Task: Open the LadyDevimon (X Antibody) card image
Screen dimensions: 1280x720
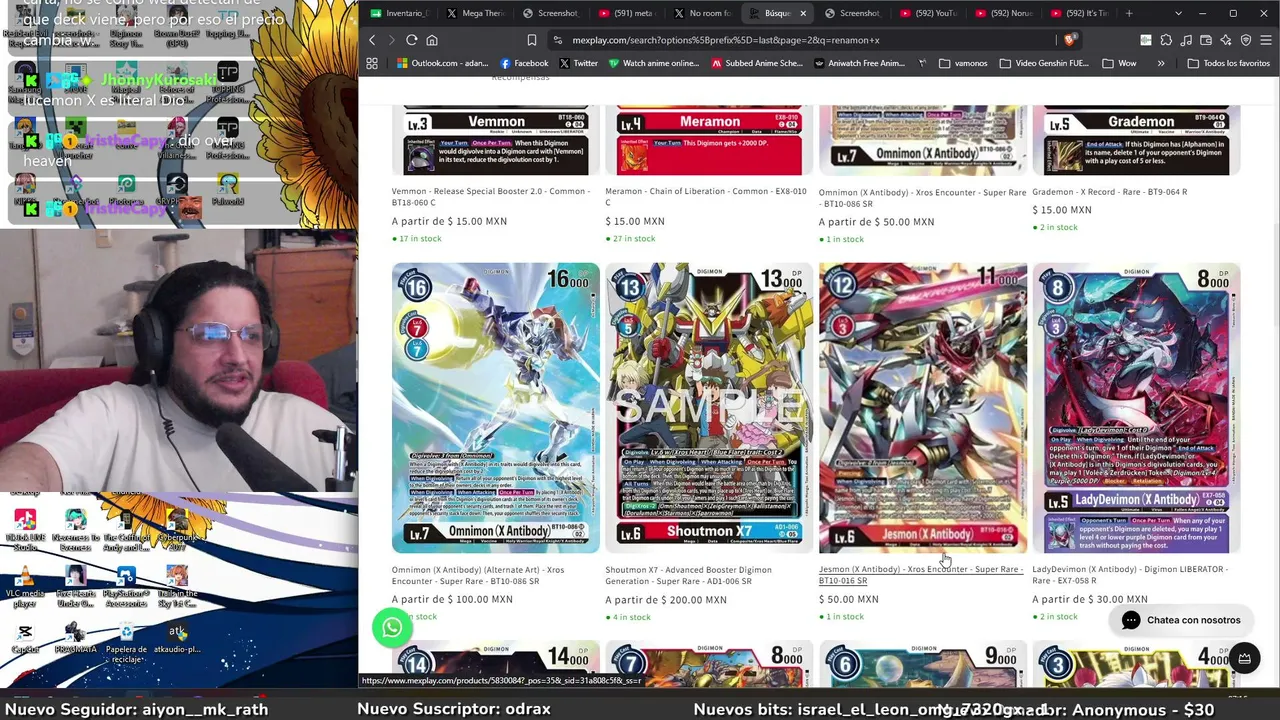Action: [x=1136, y=408]
